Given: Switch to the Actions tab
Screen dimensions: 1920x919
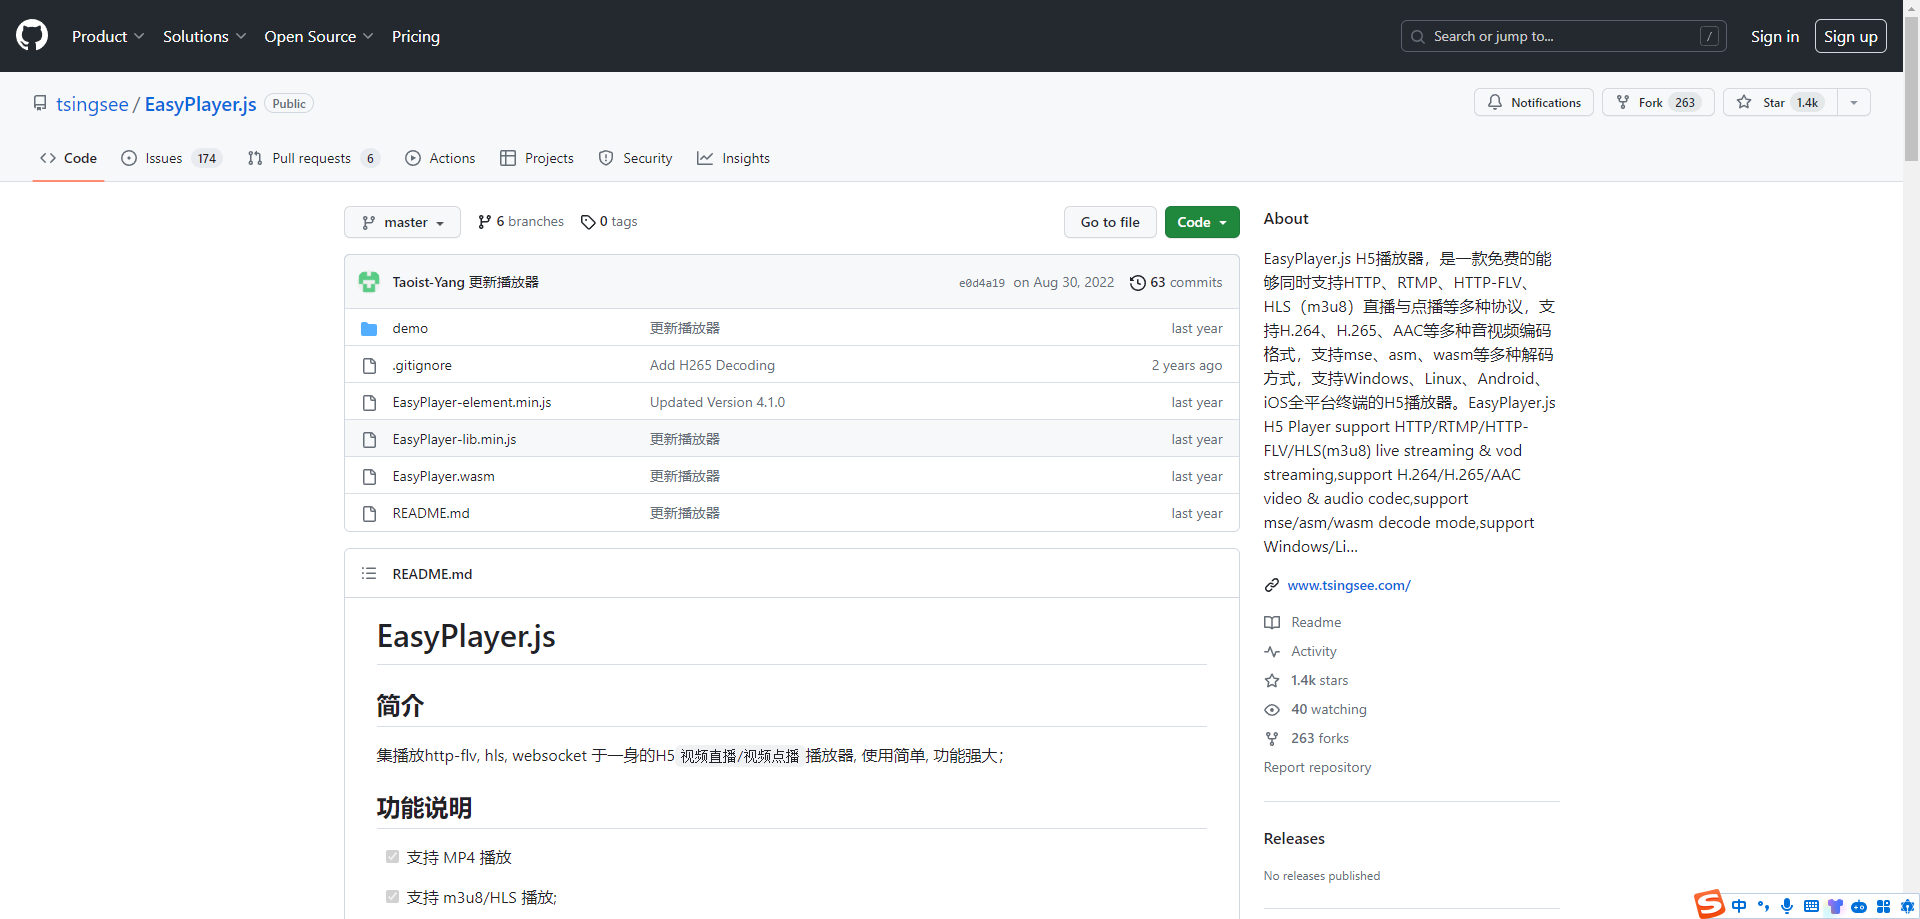Looking at the screenshot, I should [x=440, y=158].
